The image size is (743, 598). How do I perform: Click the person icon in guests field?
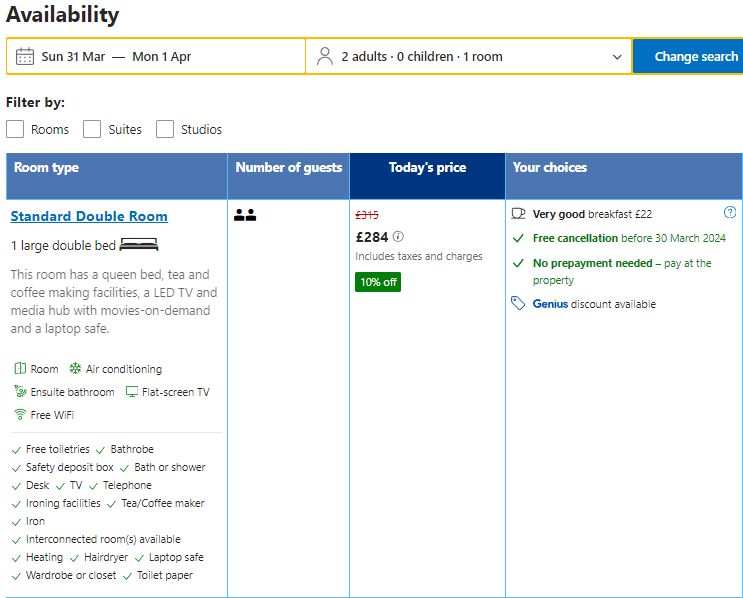coord(325,56)
